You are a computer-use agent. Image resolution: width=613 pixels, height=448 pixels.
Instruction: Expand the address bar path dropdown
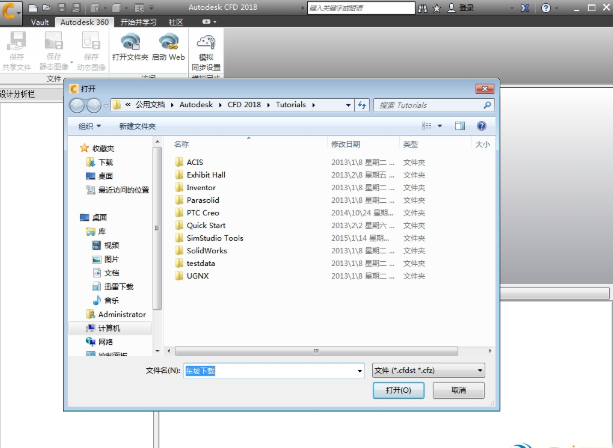coord(348,105)
